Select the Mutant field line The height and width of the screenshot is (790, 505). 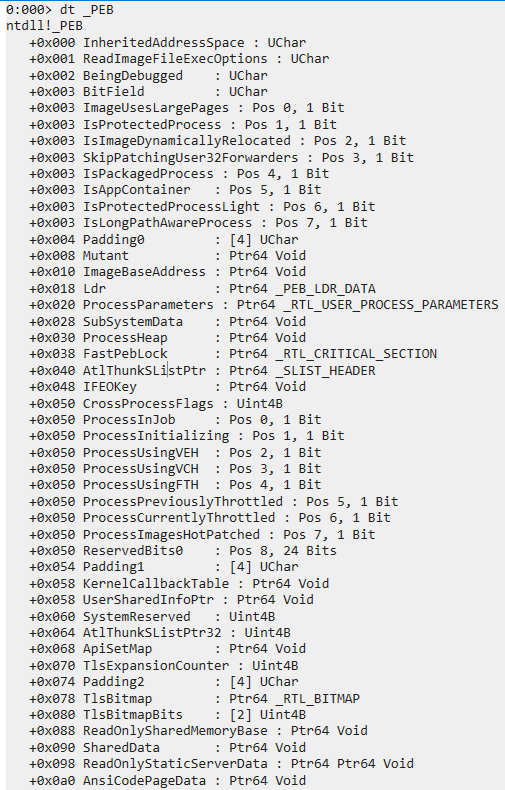pos(167,255)
